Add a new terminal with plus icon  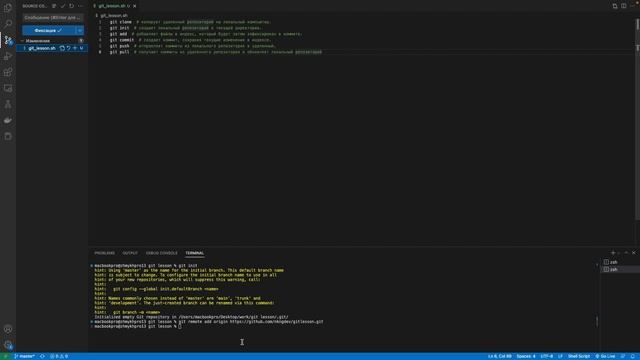pyautogui.click(x=613, y=253)
